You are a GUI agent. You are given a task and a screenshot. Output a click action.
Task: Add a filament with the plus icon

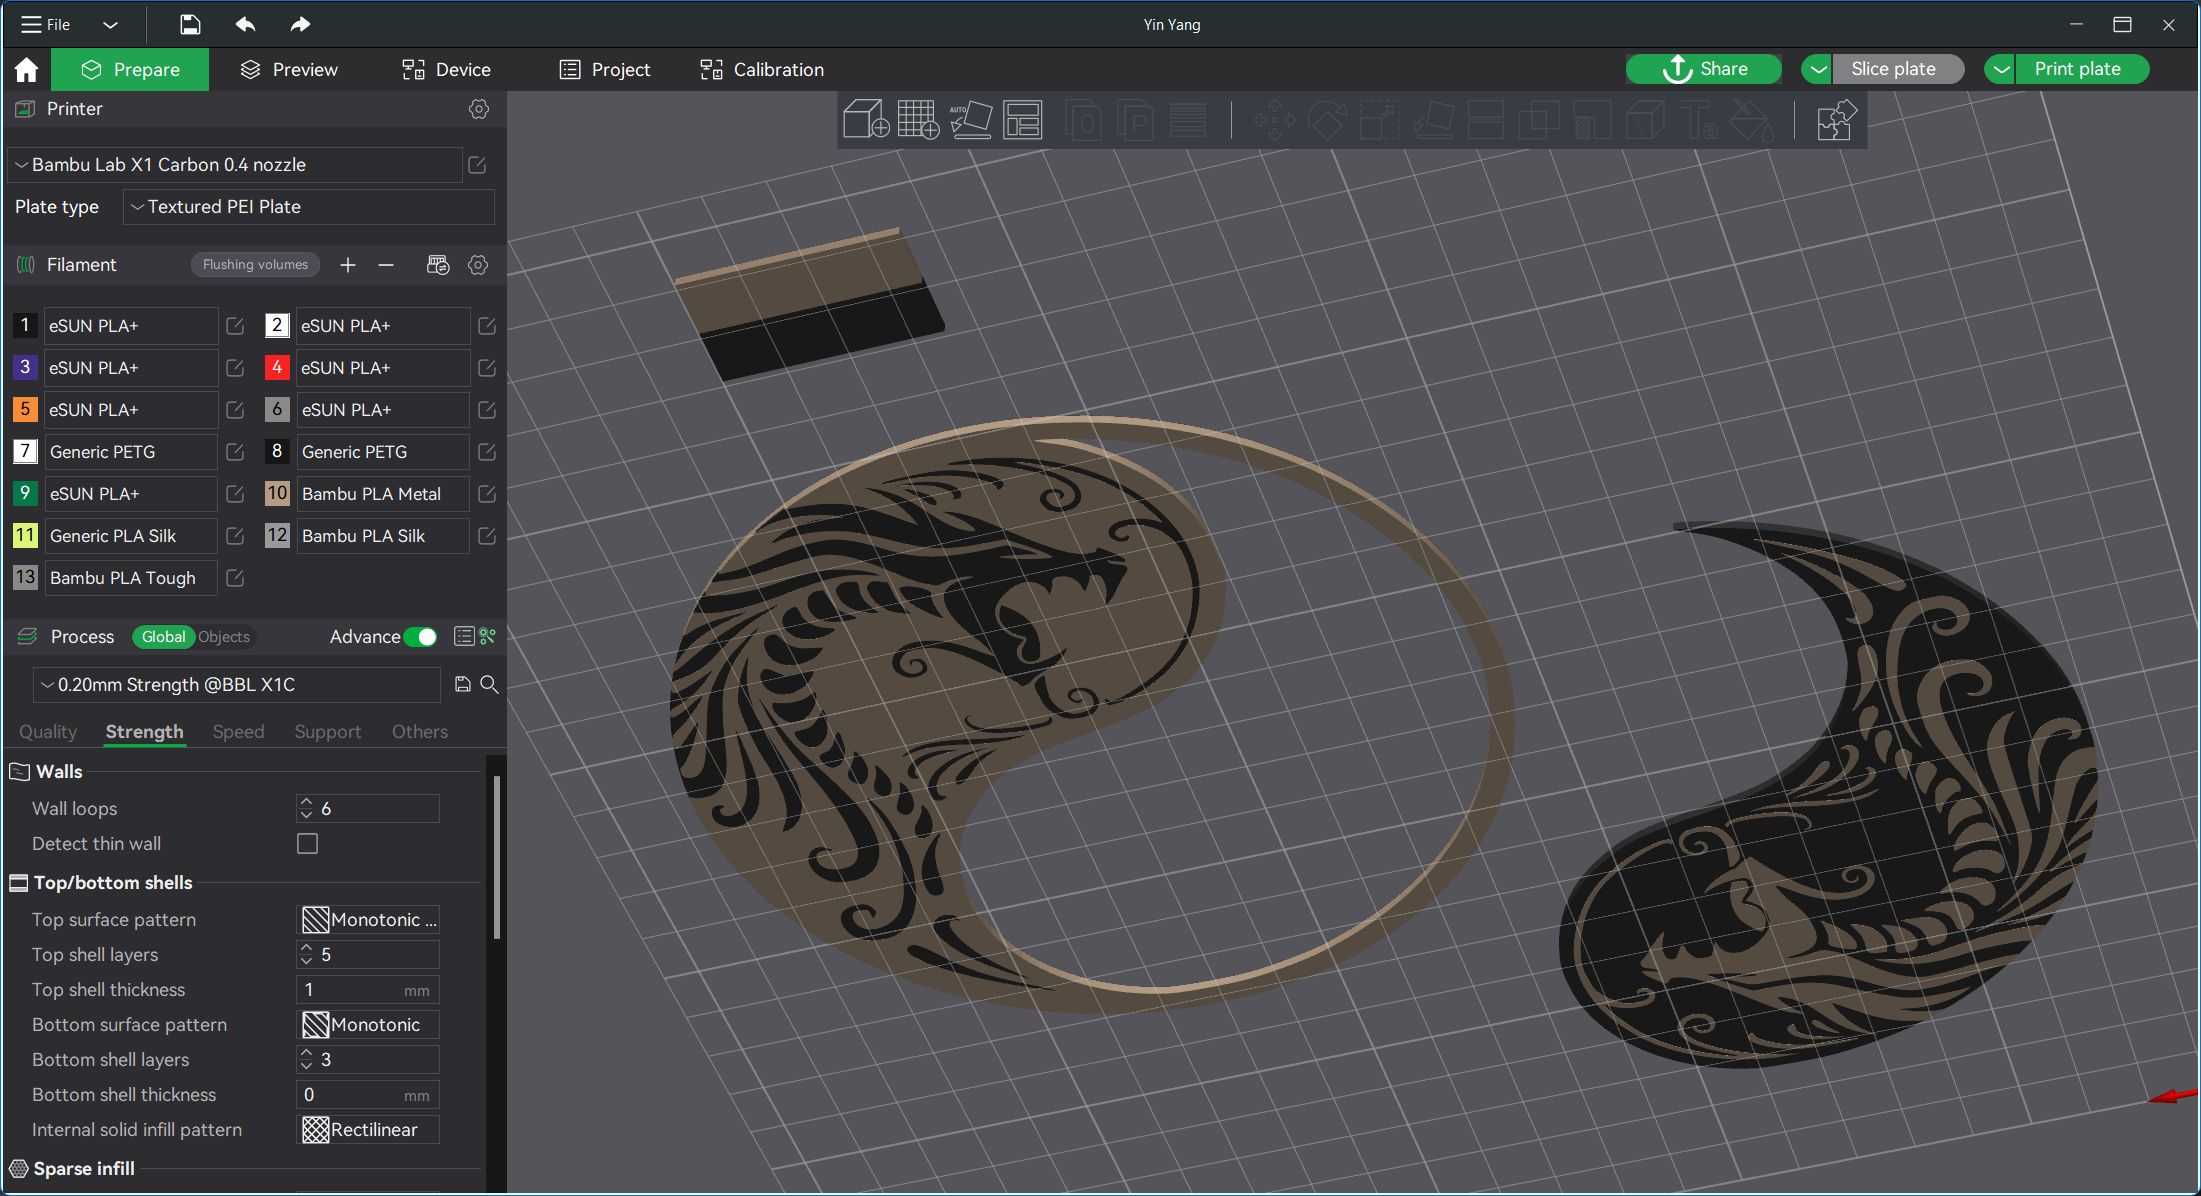(348, 265)
